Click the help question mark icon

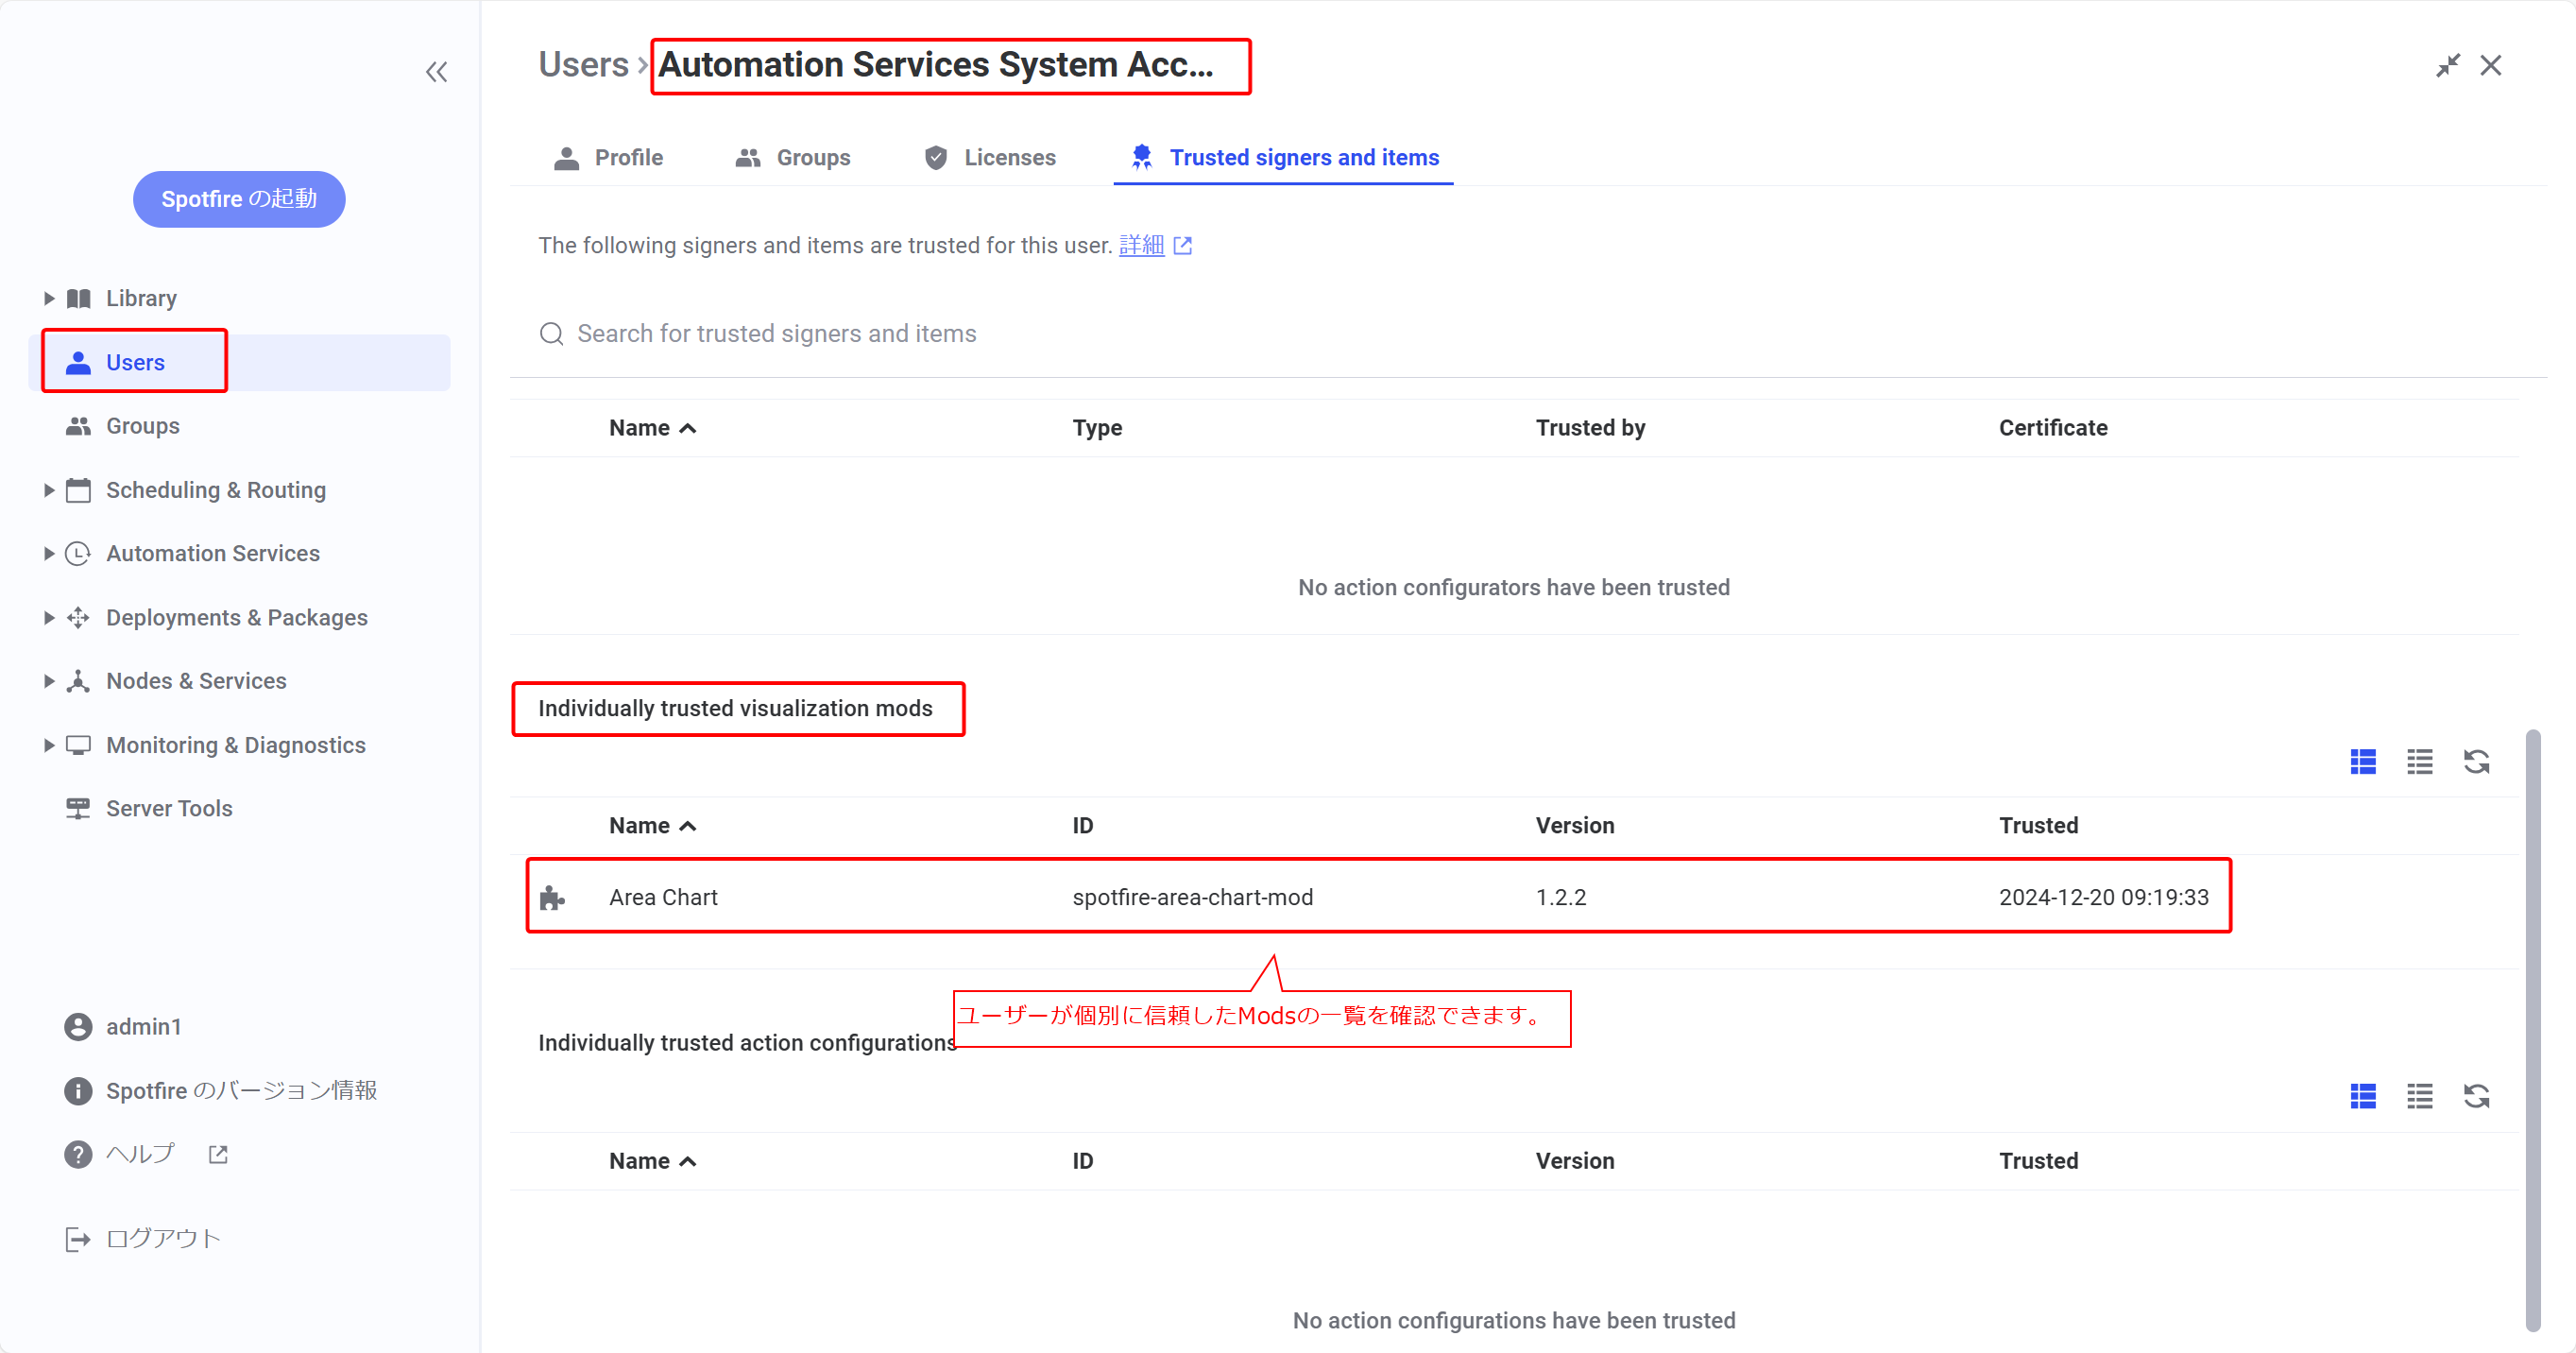[x=78, y=1155]
